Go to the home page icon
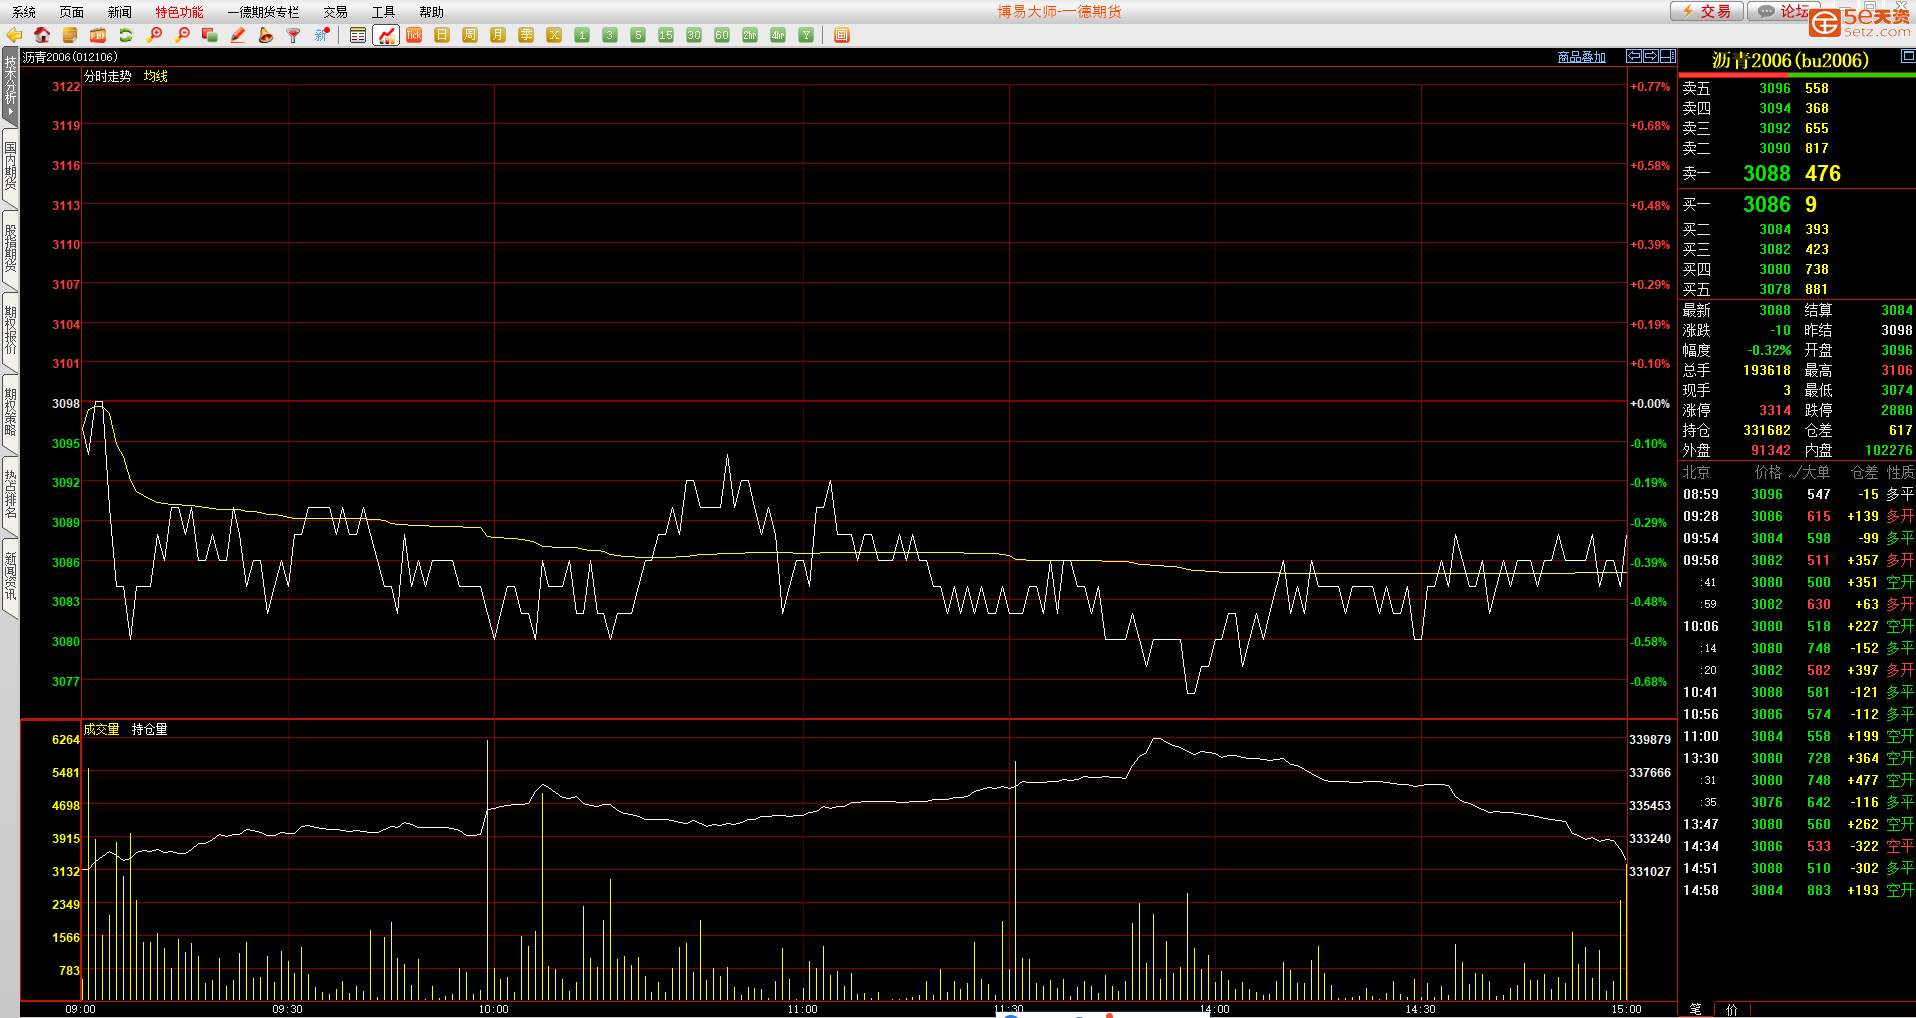This screenshot has height=1018, width=1916. pos(42,35)
